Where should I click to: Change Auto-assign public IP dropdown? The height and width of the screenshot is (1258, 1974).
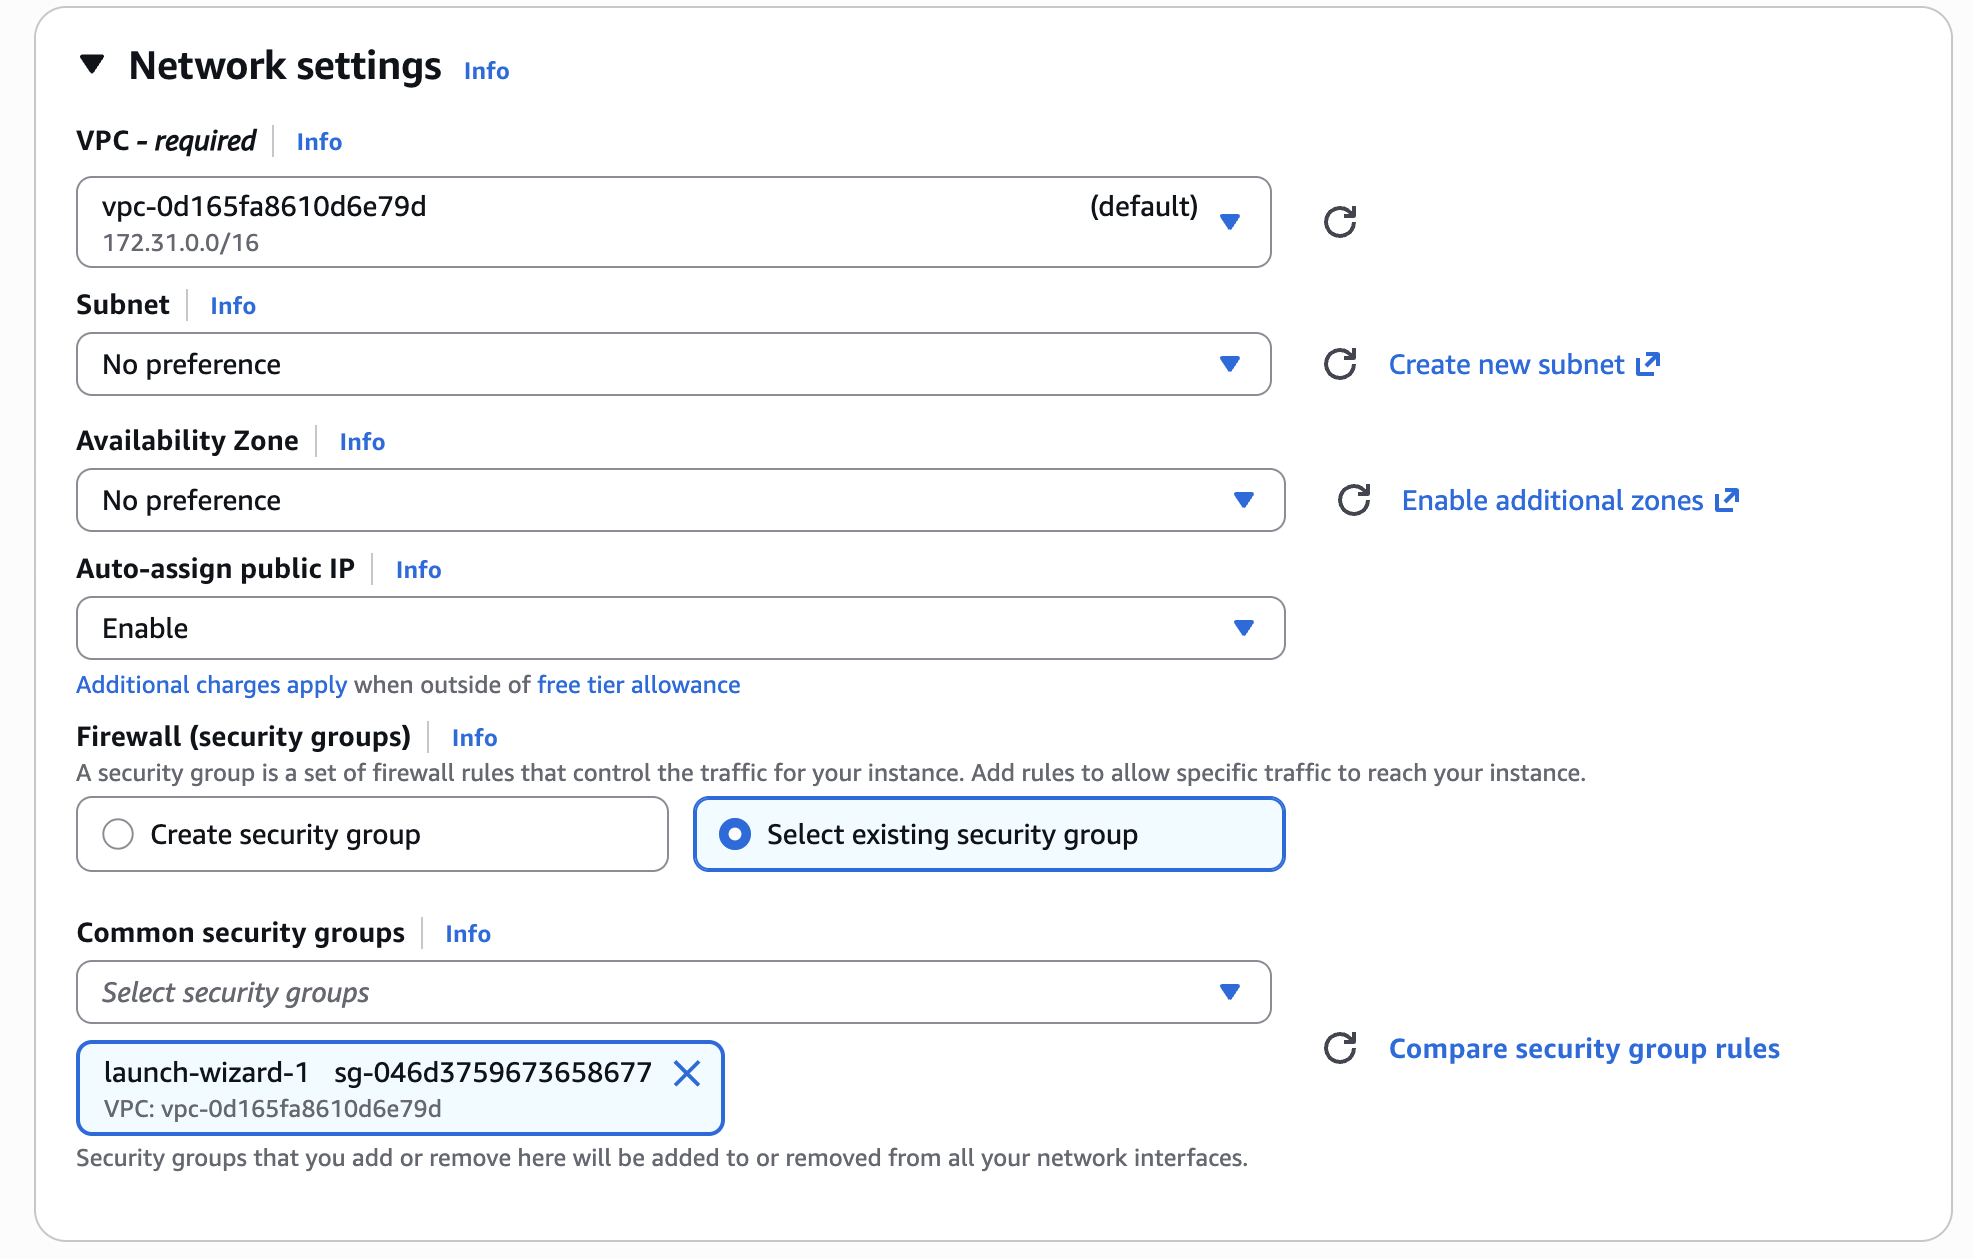pos(680,628)
